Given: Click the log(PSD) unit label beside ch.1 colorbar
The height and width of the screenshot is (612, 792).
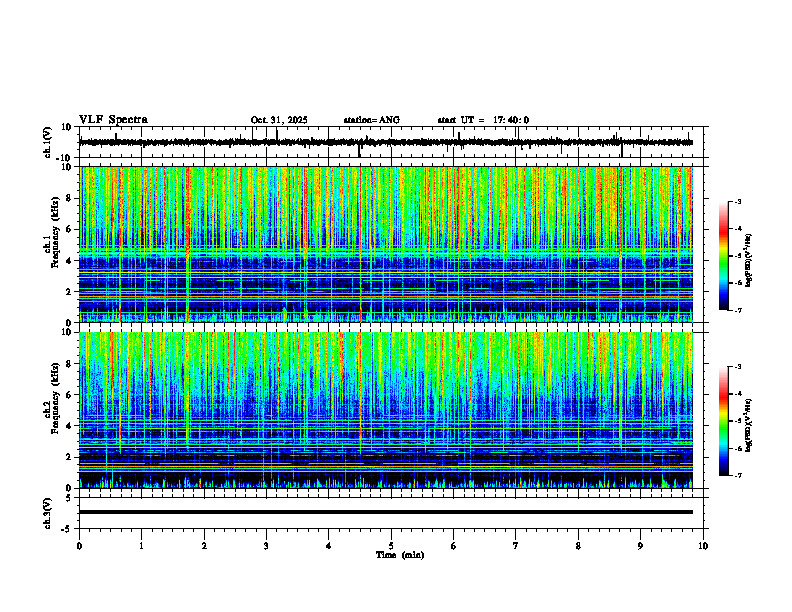Looking at the screenshot, I should point(749,260).
